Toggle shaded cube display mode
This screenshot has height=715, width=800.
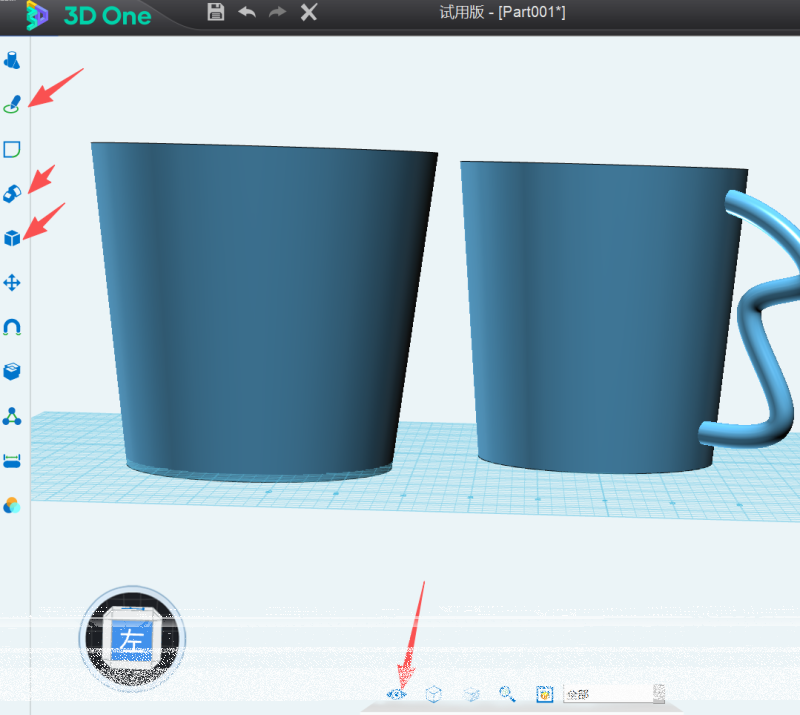coord(471,694)
